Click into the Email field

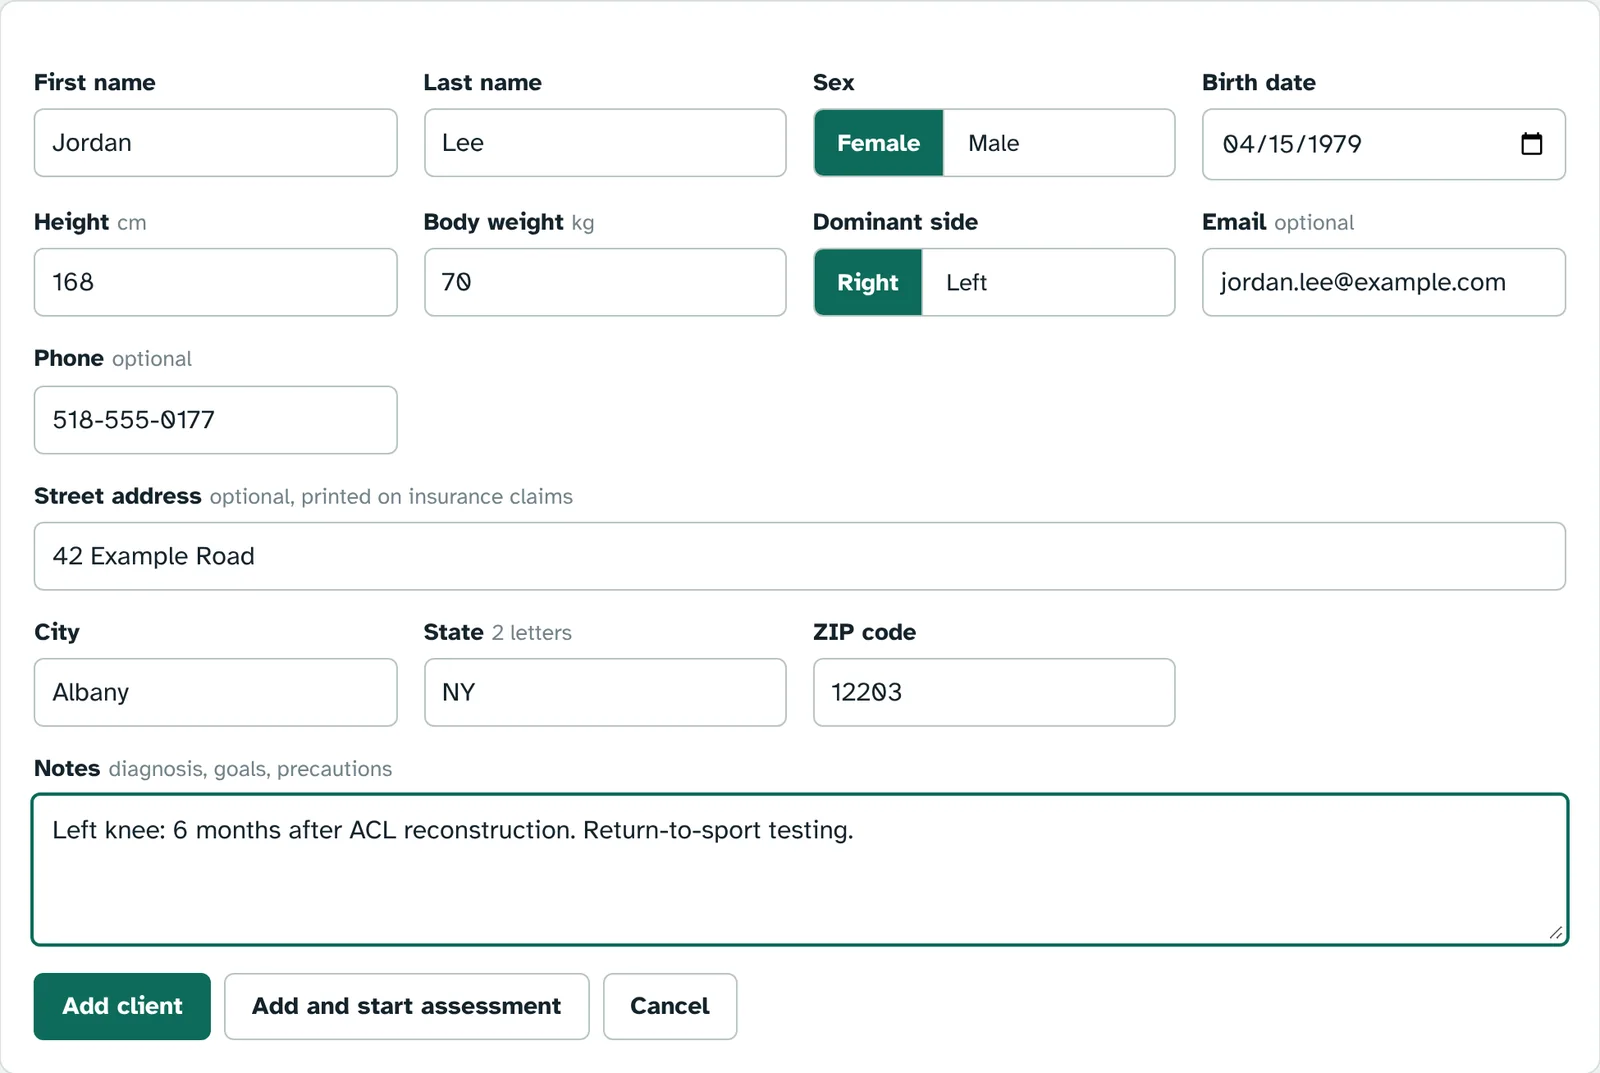click(x=1384, y=282)
